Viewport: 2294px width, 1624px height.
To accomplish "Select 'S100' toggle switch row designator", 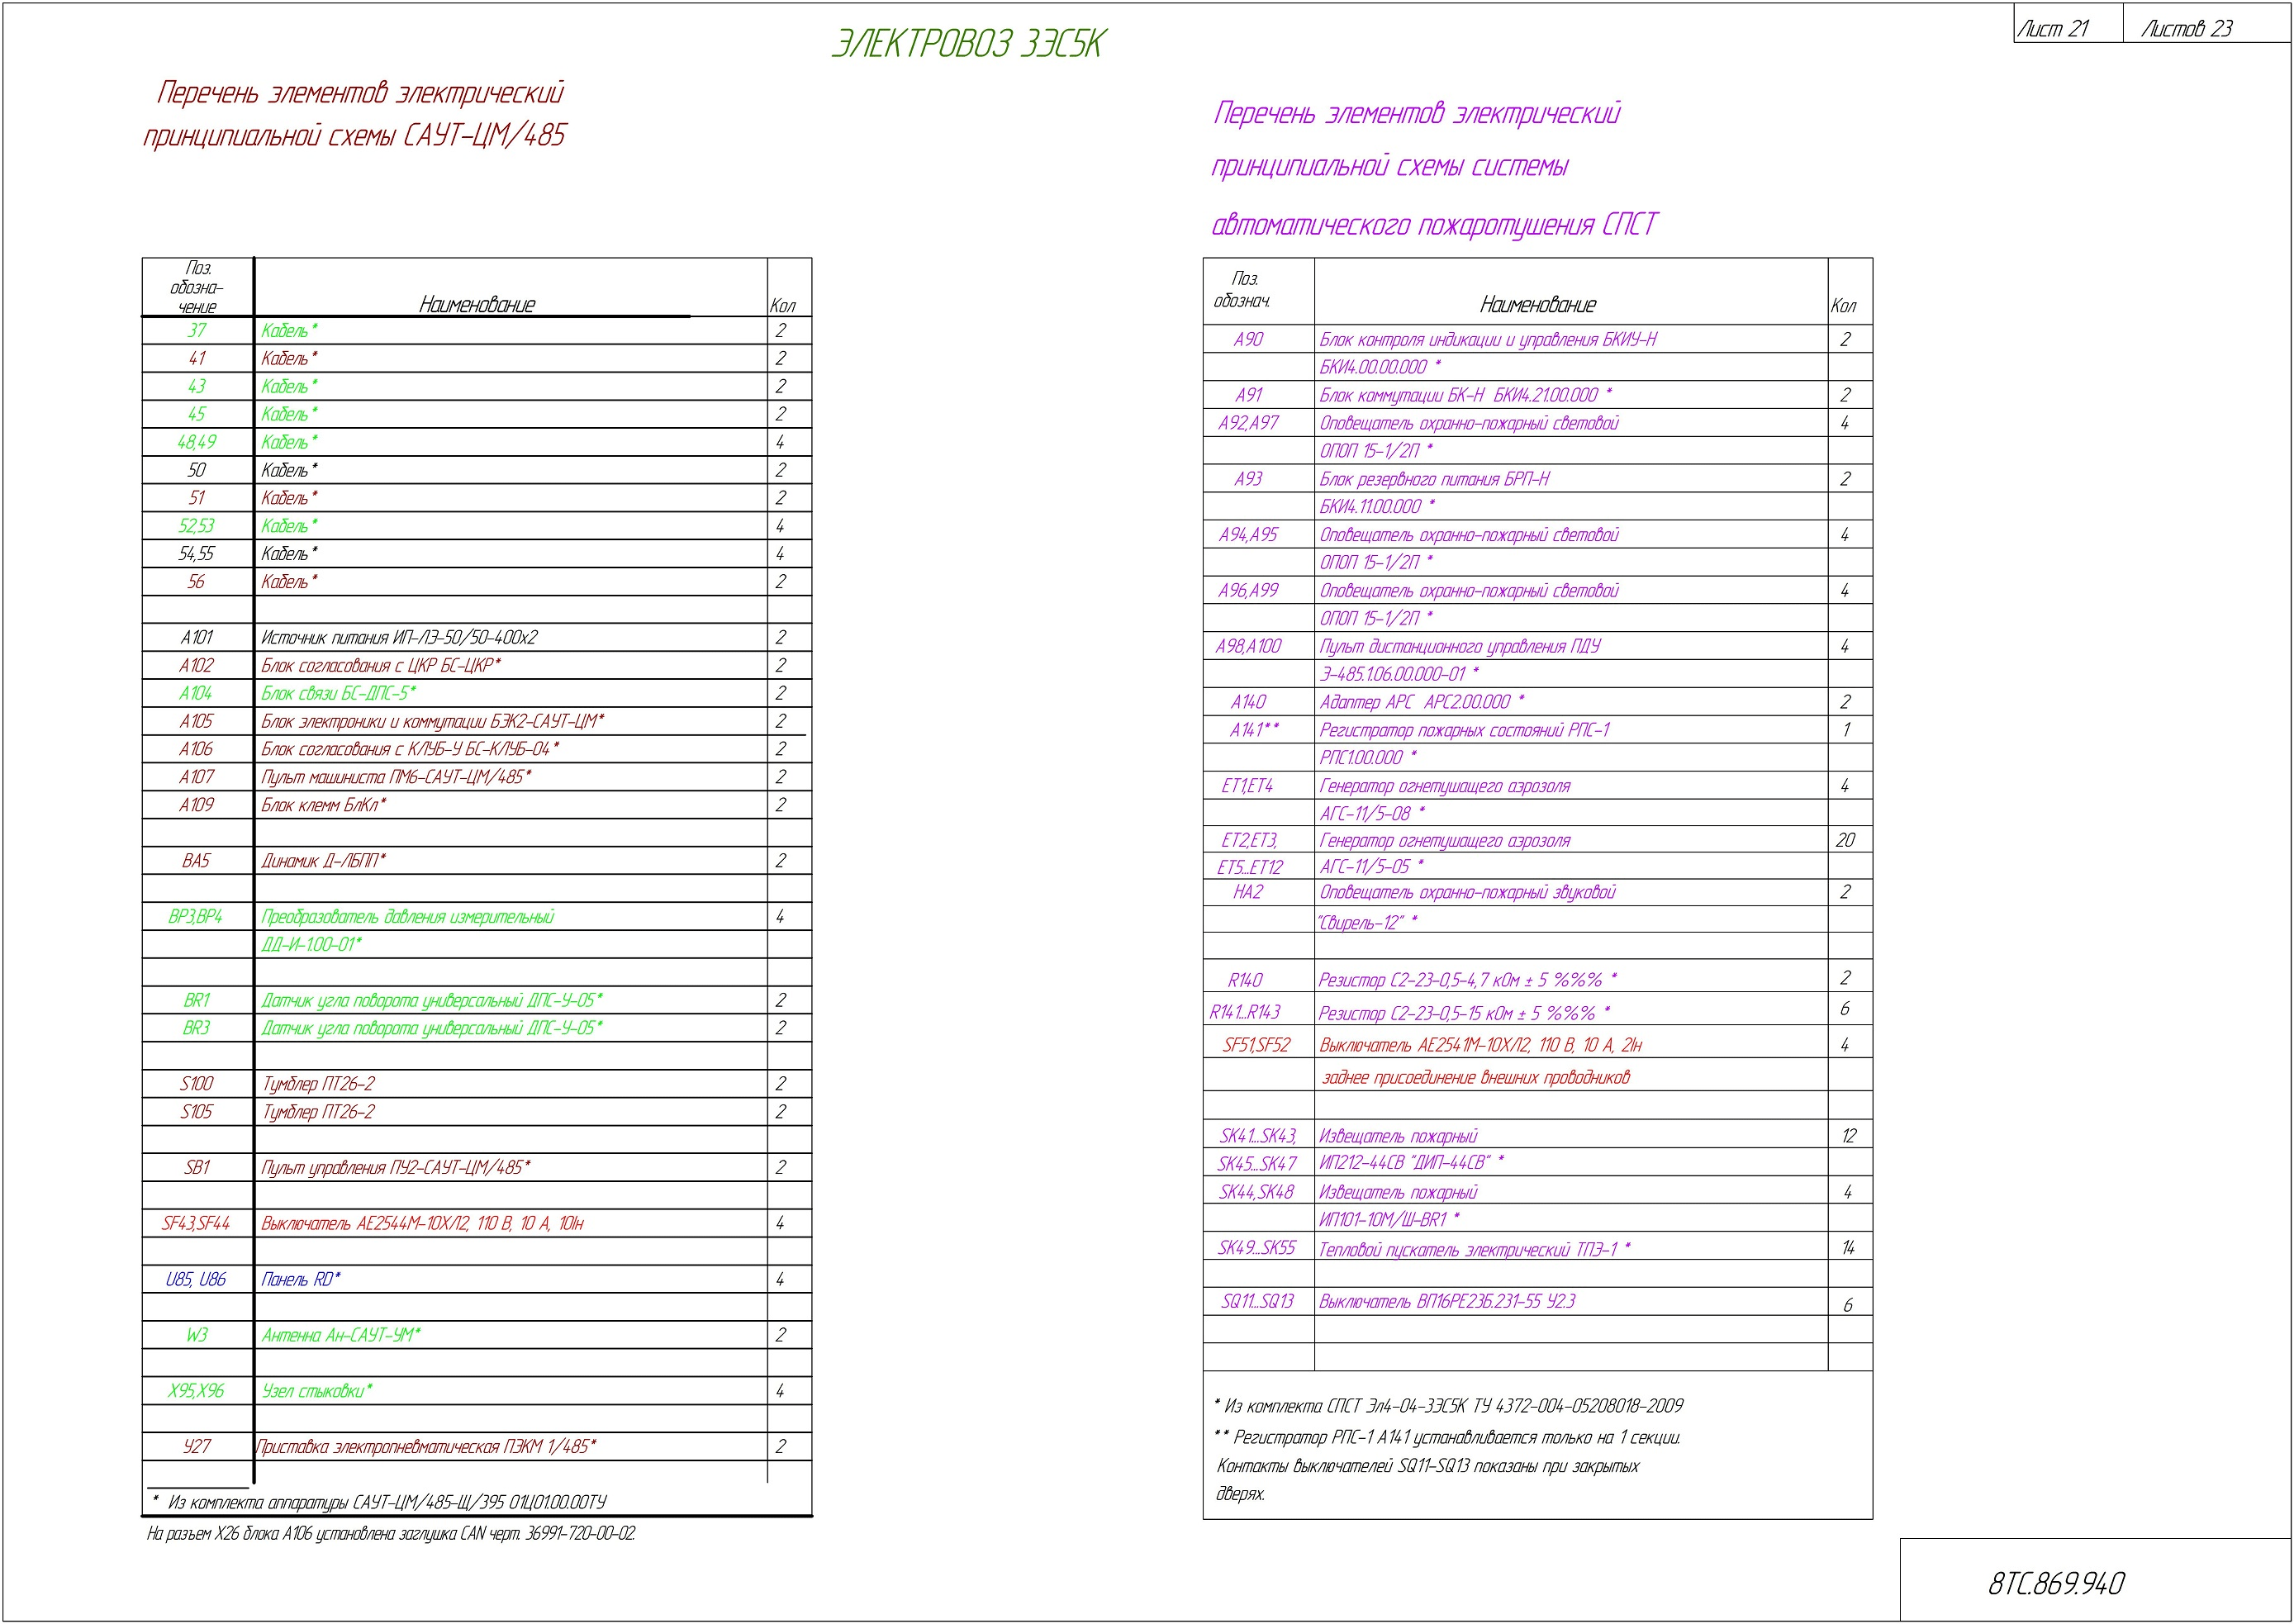I will 197,1084.
